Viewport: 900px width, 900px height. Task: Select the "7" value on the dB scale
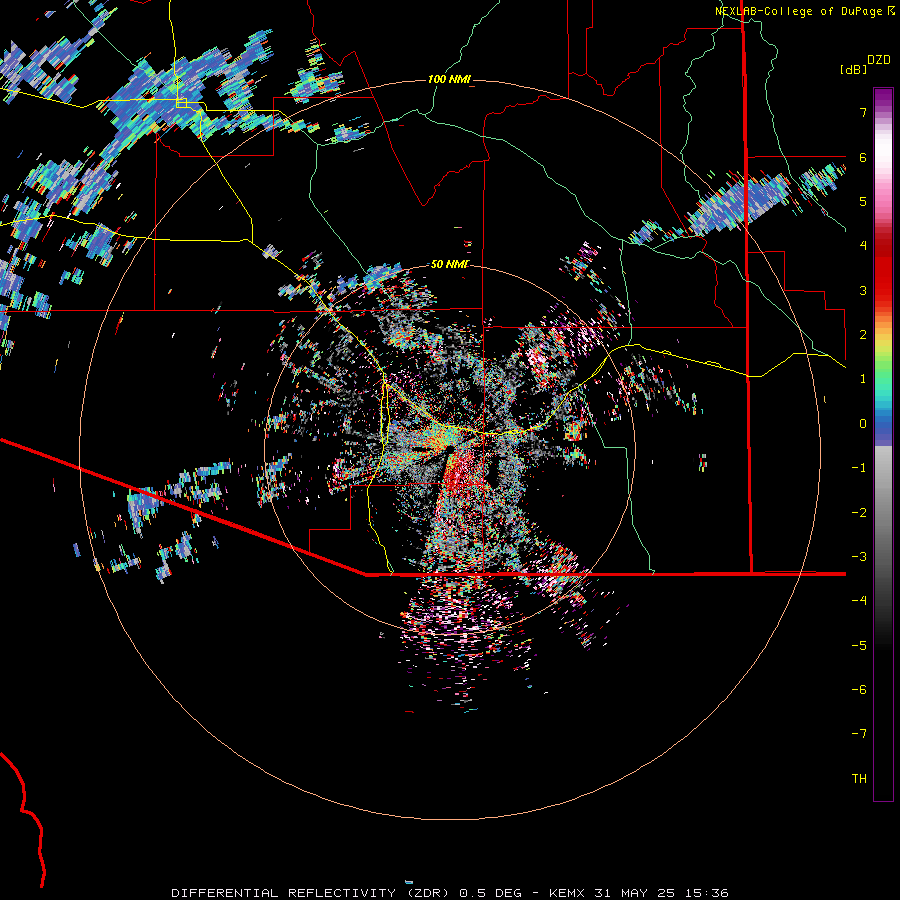pos(863,112)
